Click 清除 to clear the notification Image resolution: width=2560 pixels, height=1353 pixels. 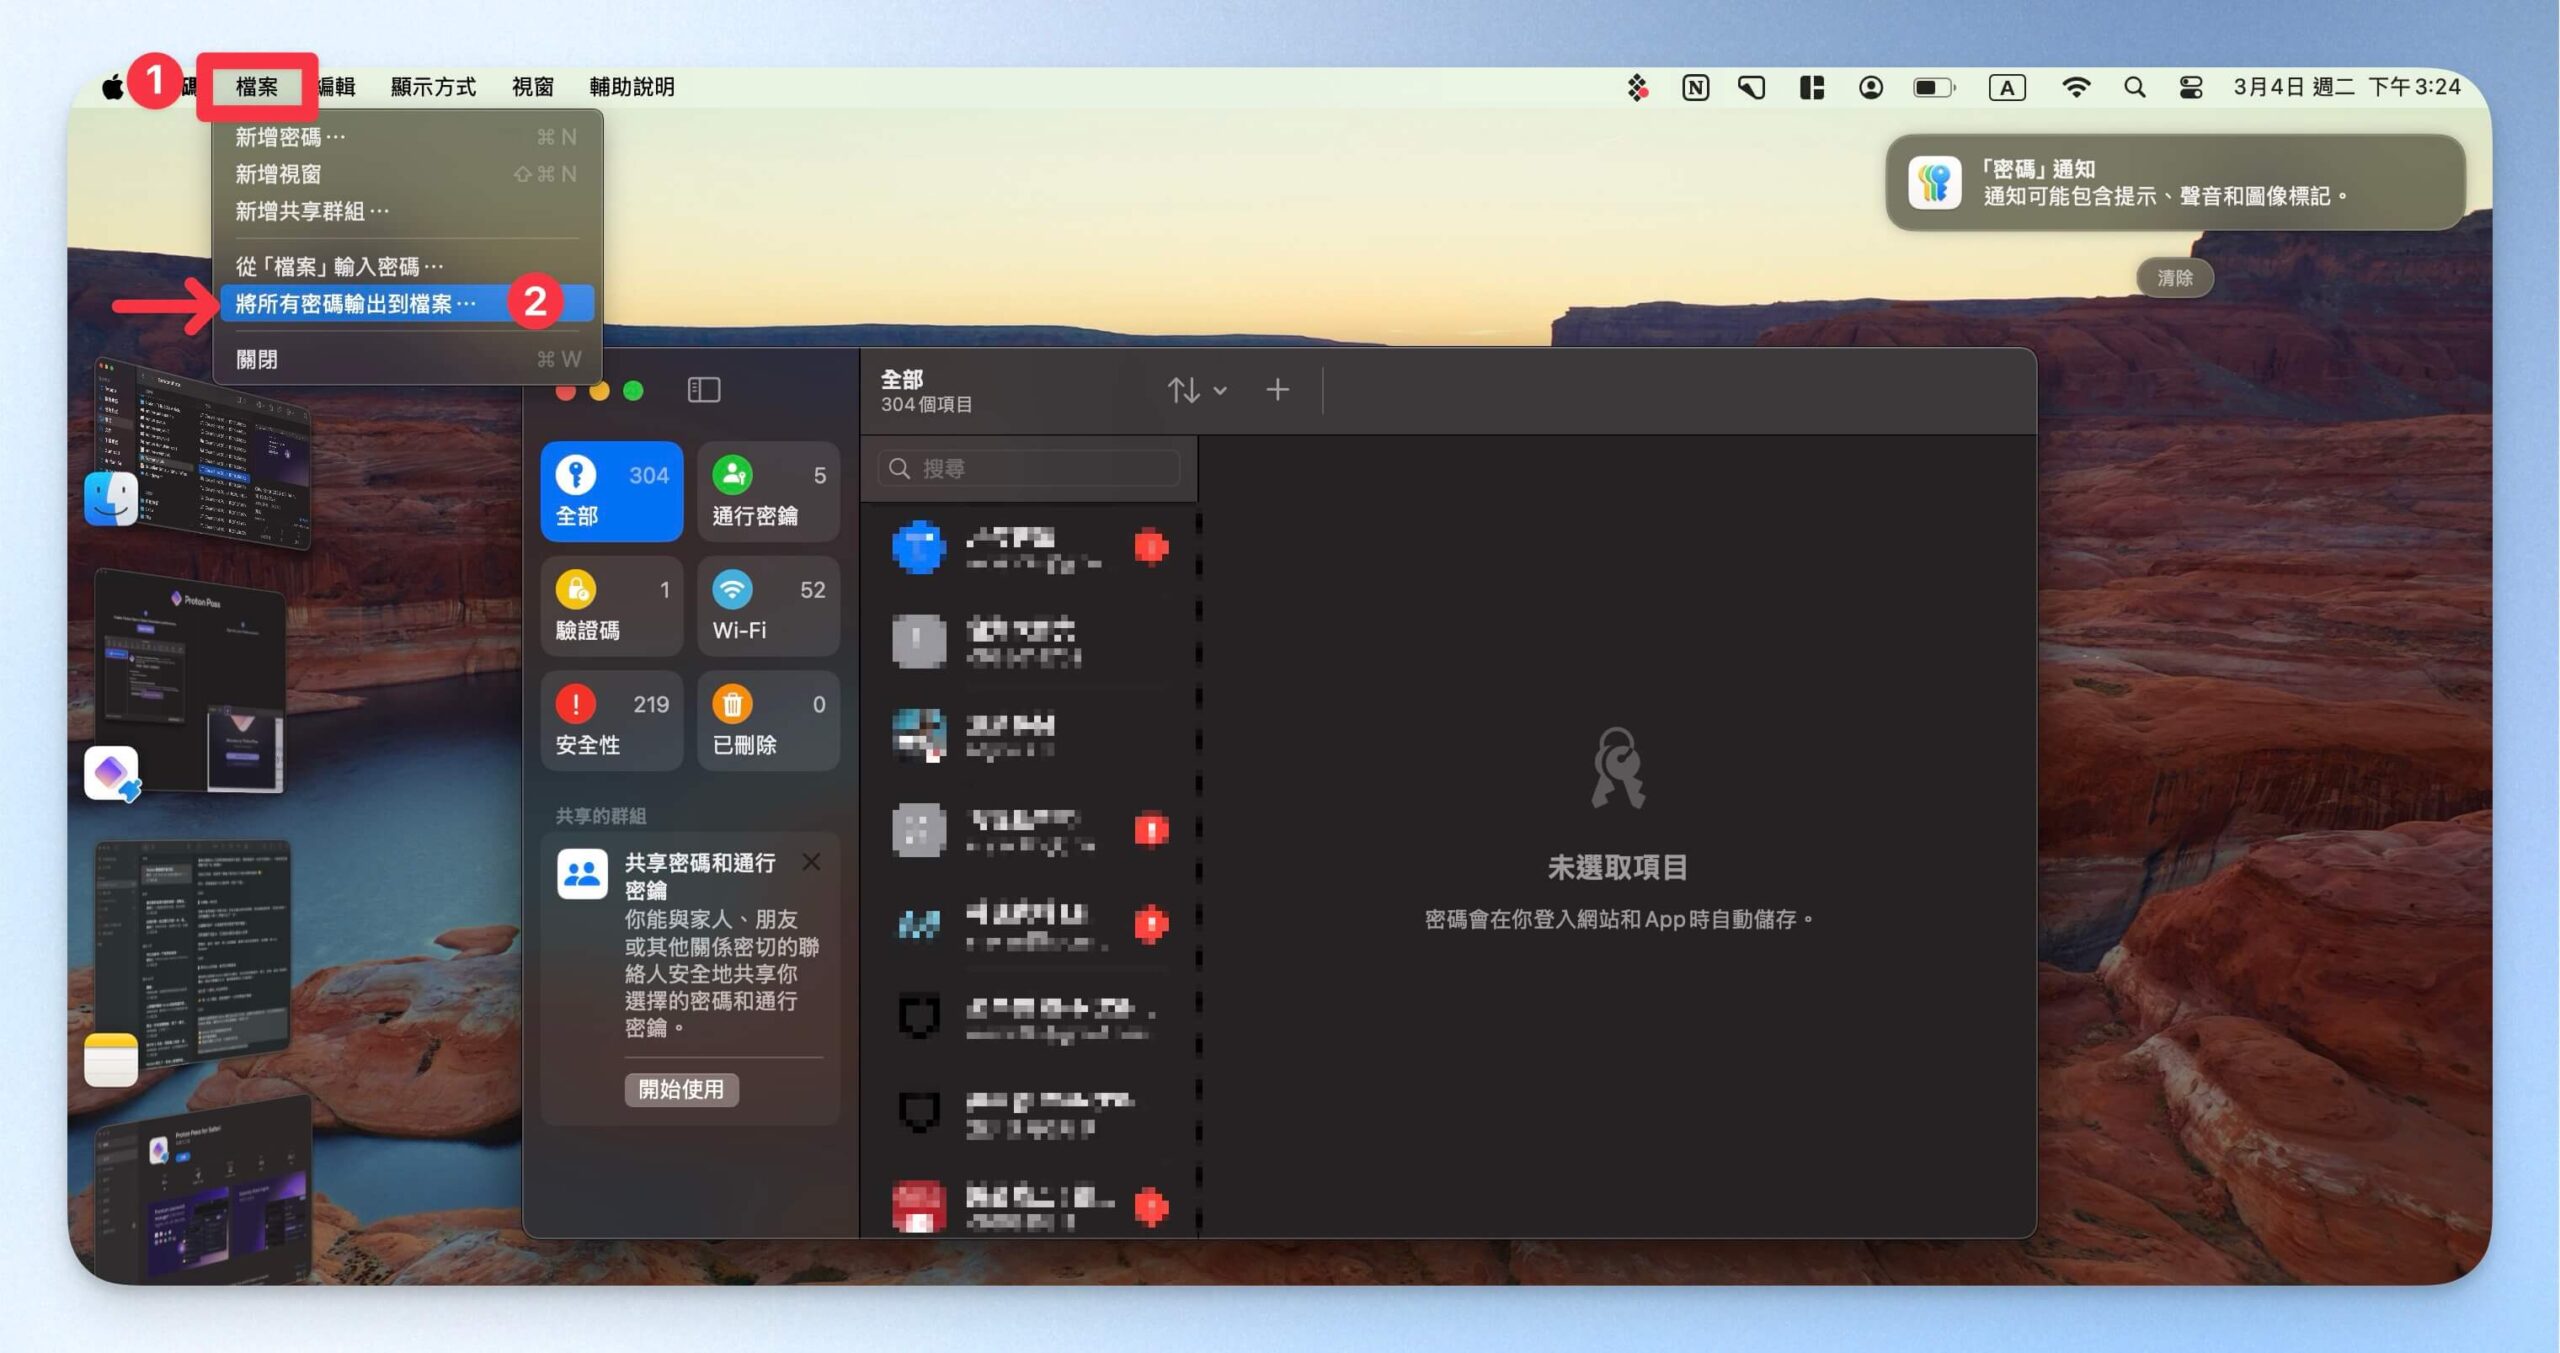coord(2174,278)
